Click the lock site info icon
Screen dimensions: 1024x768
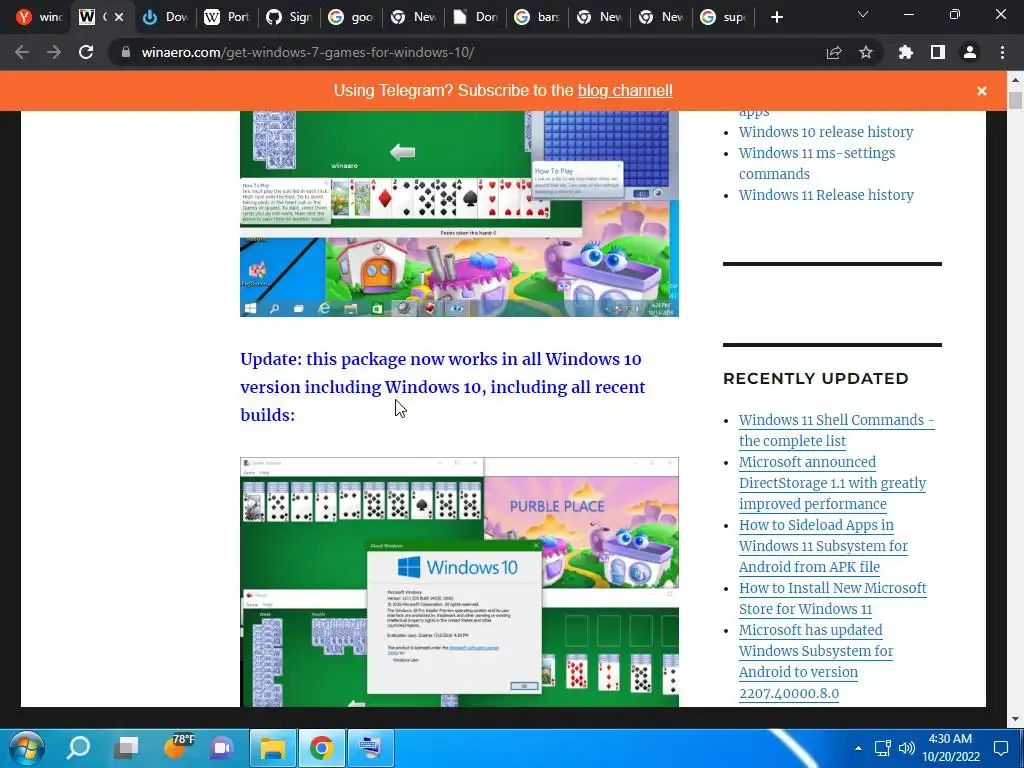click(126, 52)
